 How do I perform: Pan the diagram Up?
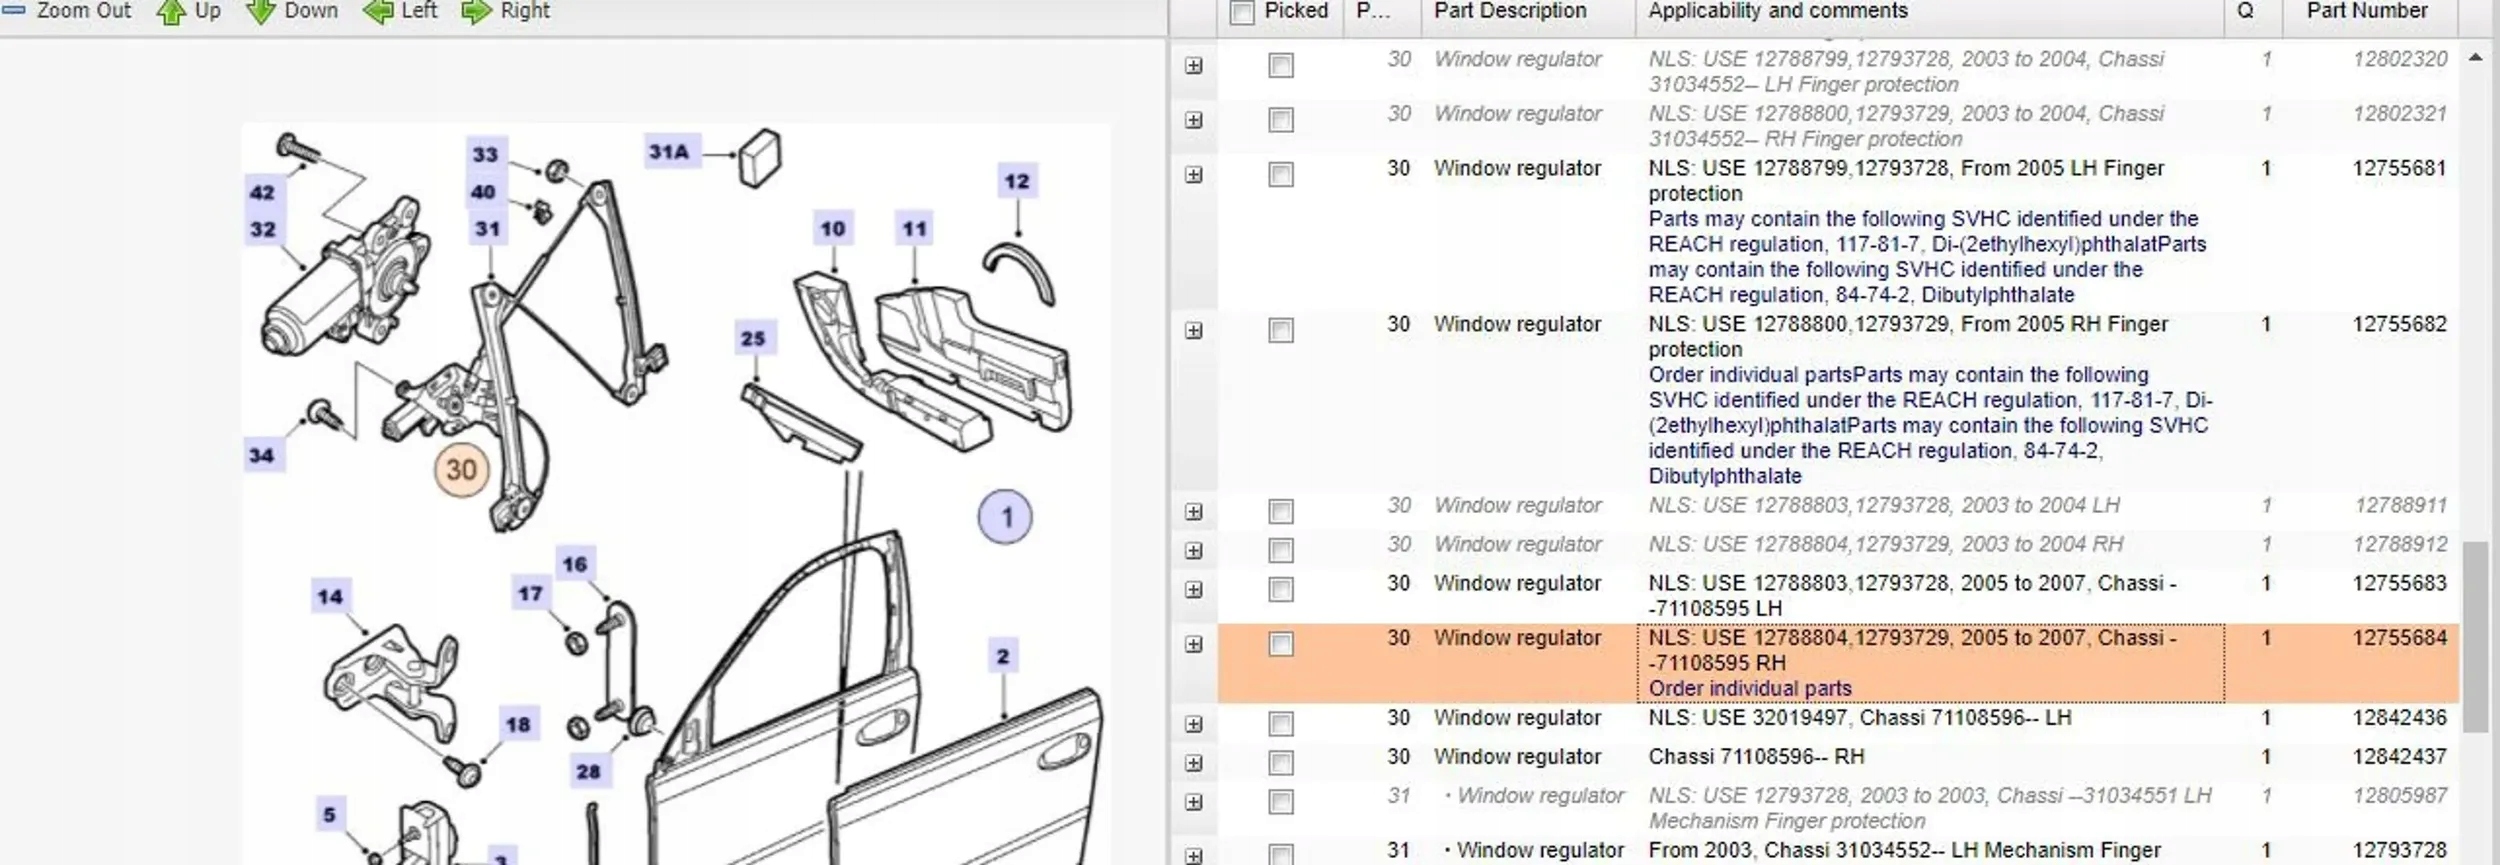(x=189, y=11)
